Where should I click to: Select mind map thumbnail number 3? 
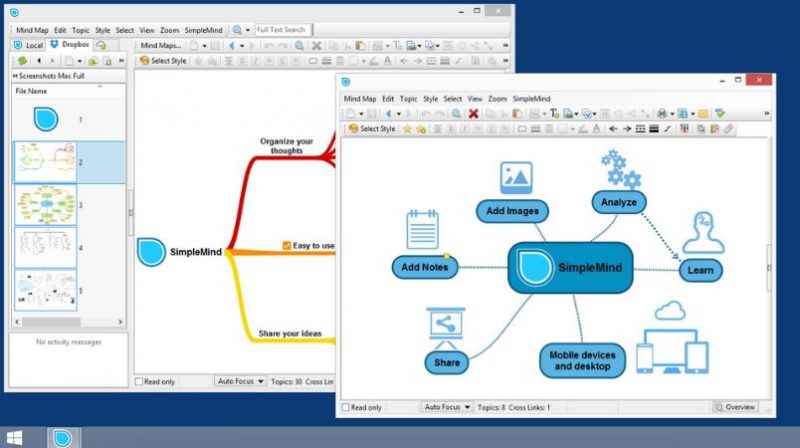coord(45,205)
